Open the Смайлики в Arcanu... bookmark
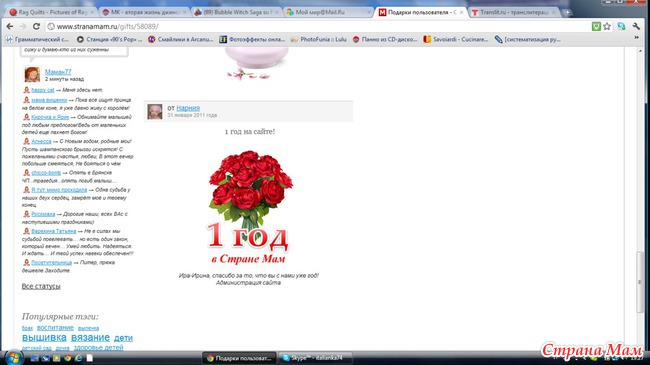Viewport: 650px width, 365px height. [x=181, y=39]
